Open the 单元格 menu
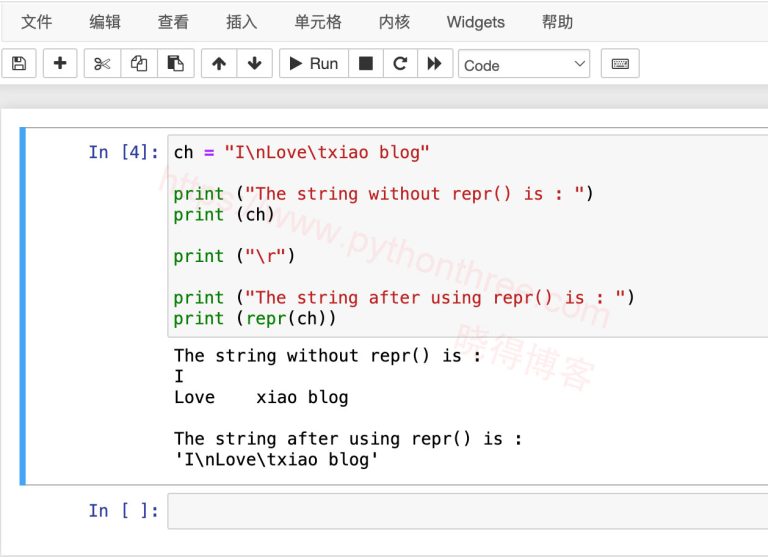Screen dimensions: 768x557 click(x=318, y=21)
